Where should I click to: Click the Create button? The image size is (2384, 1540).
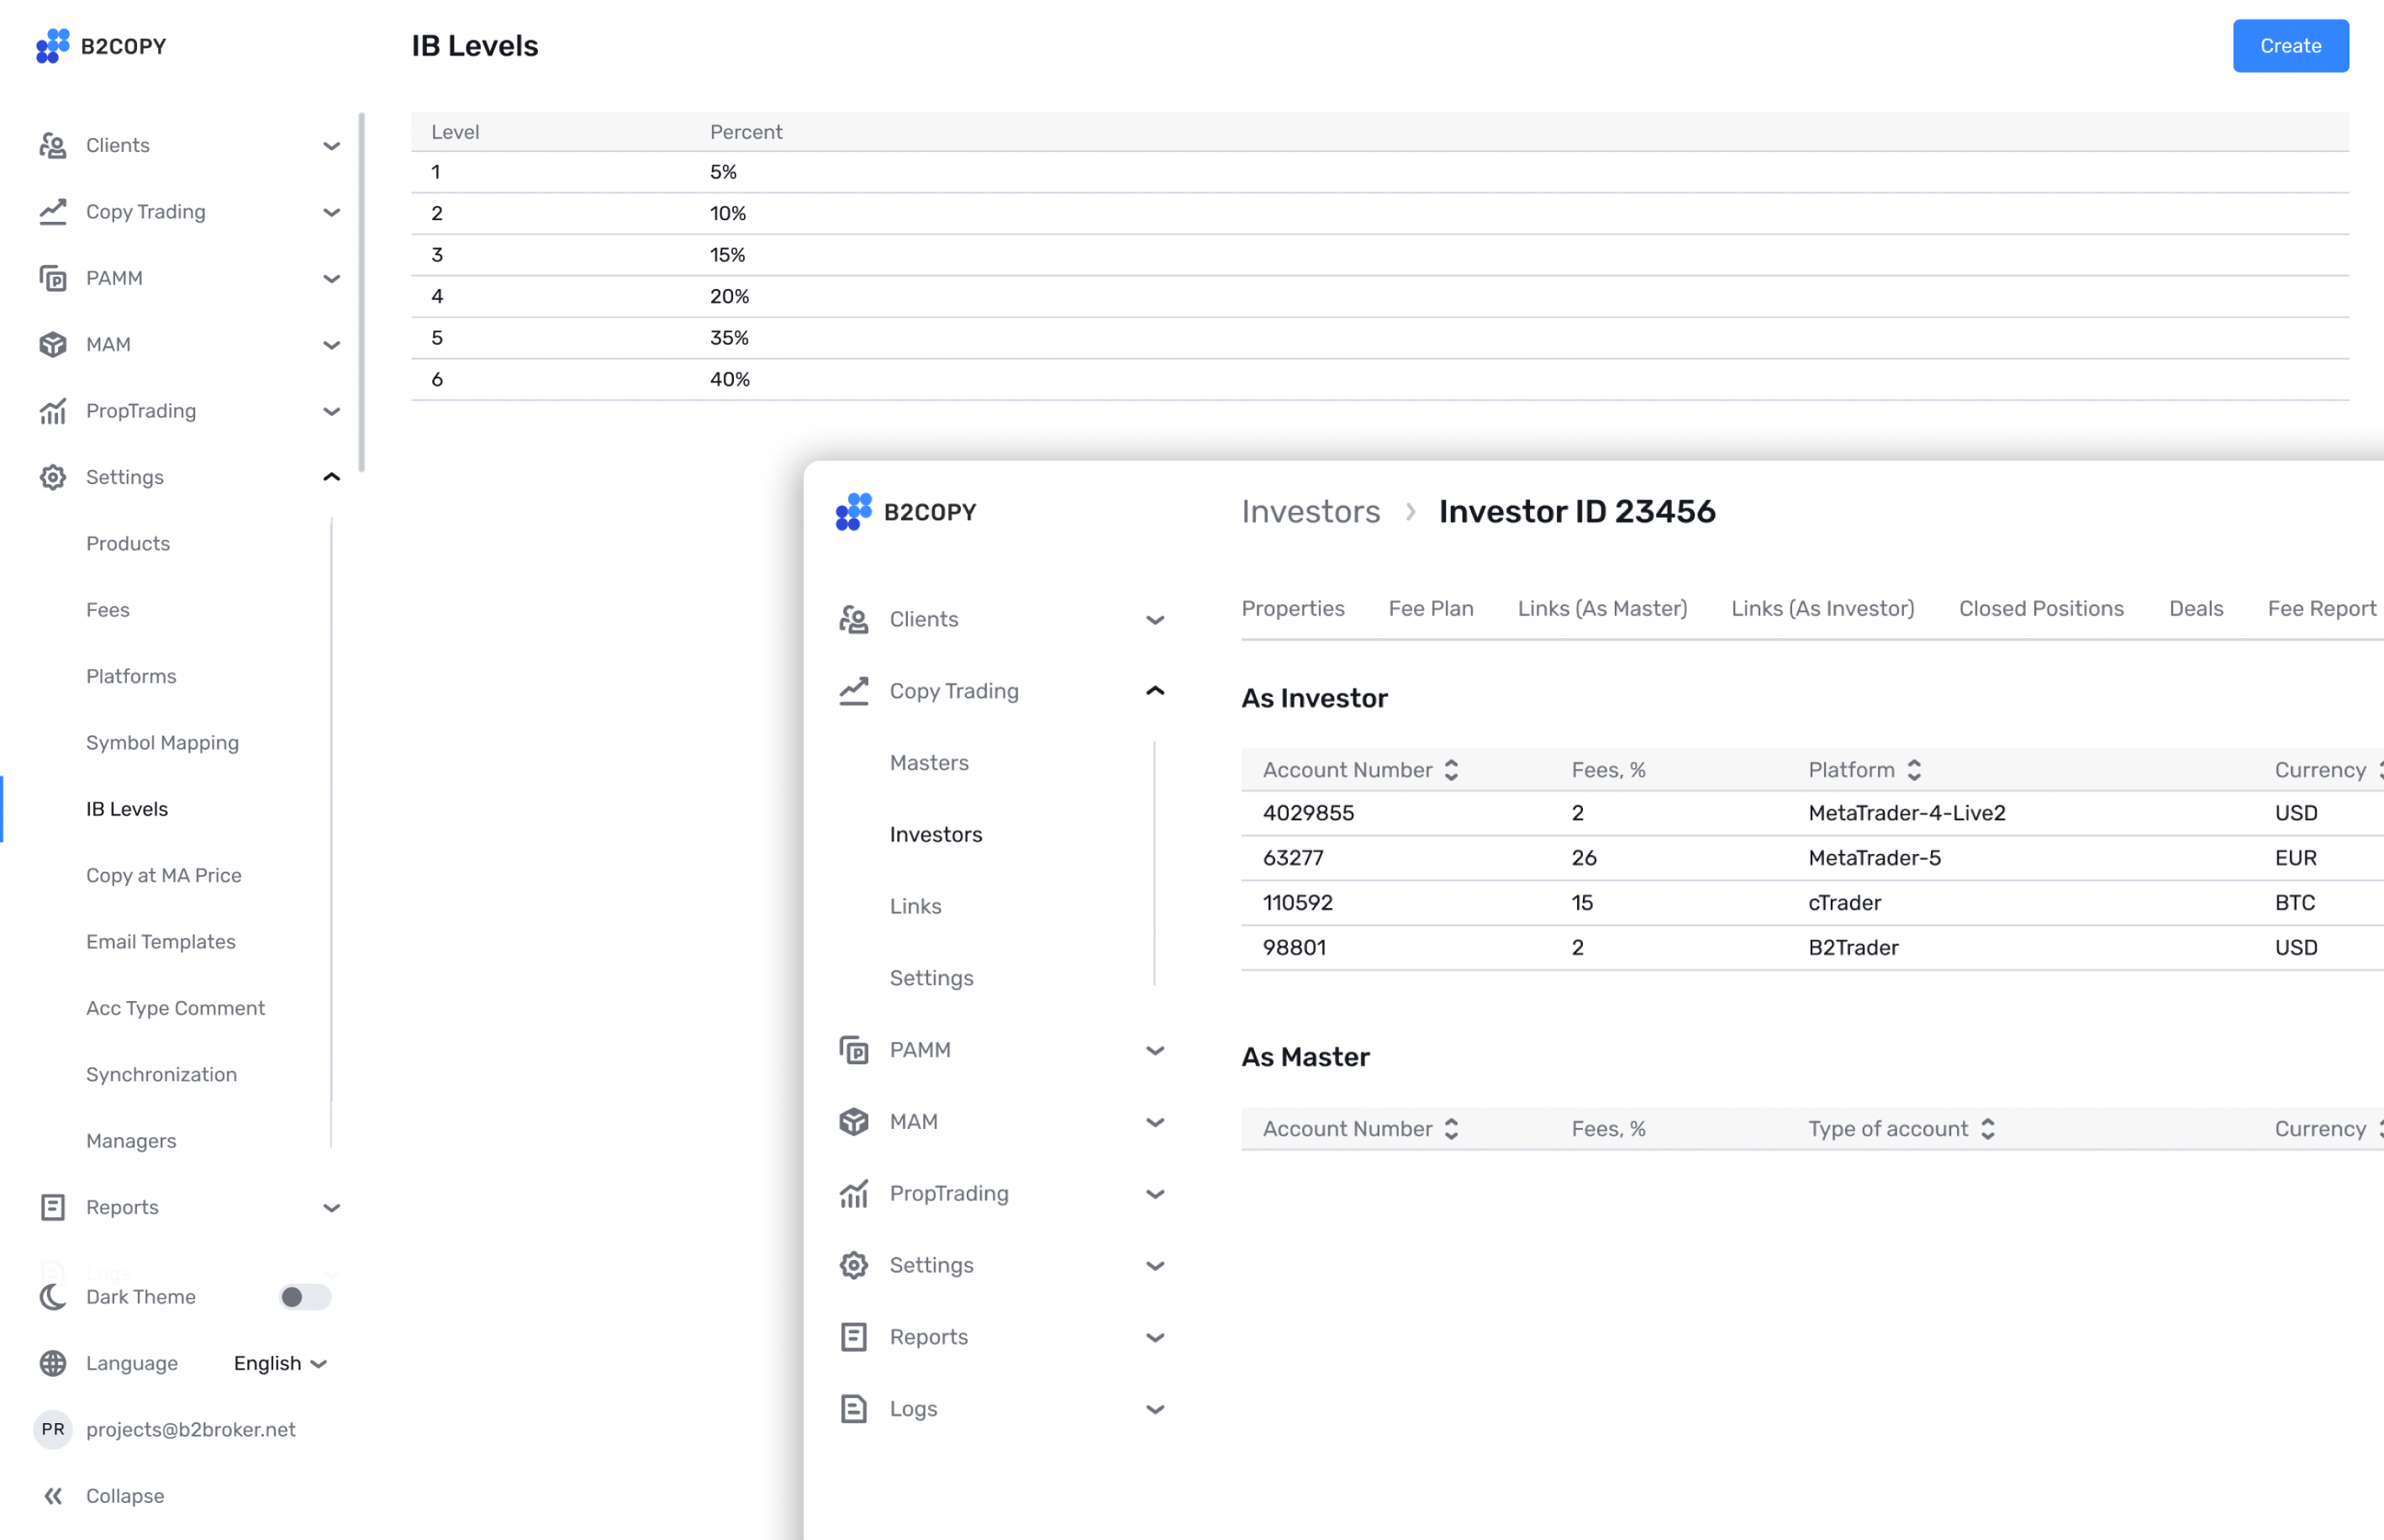2291,45
